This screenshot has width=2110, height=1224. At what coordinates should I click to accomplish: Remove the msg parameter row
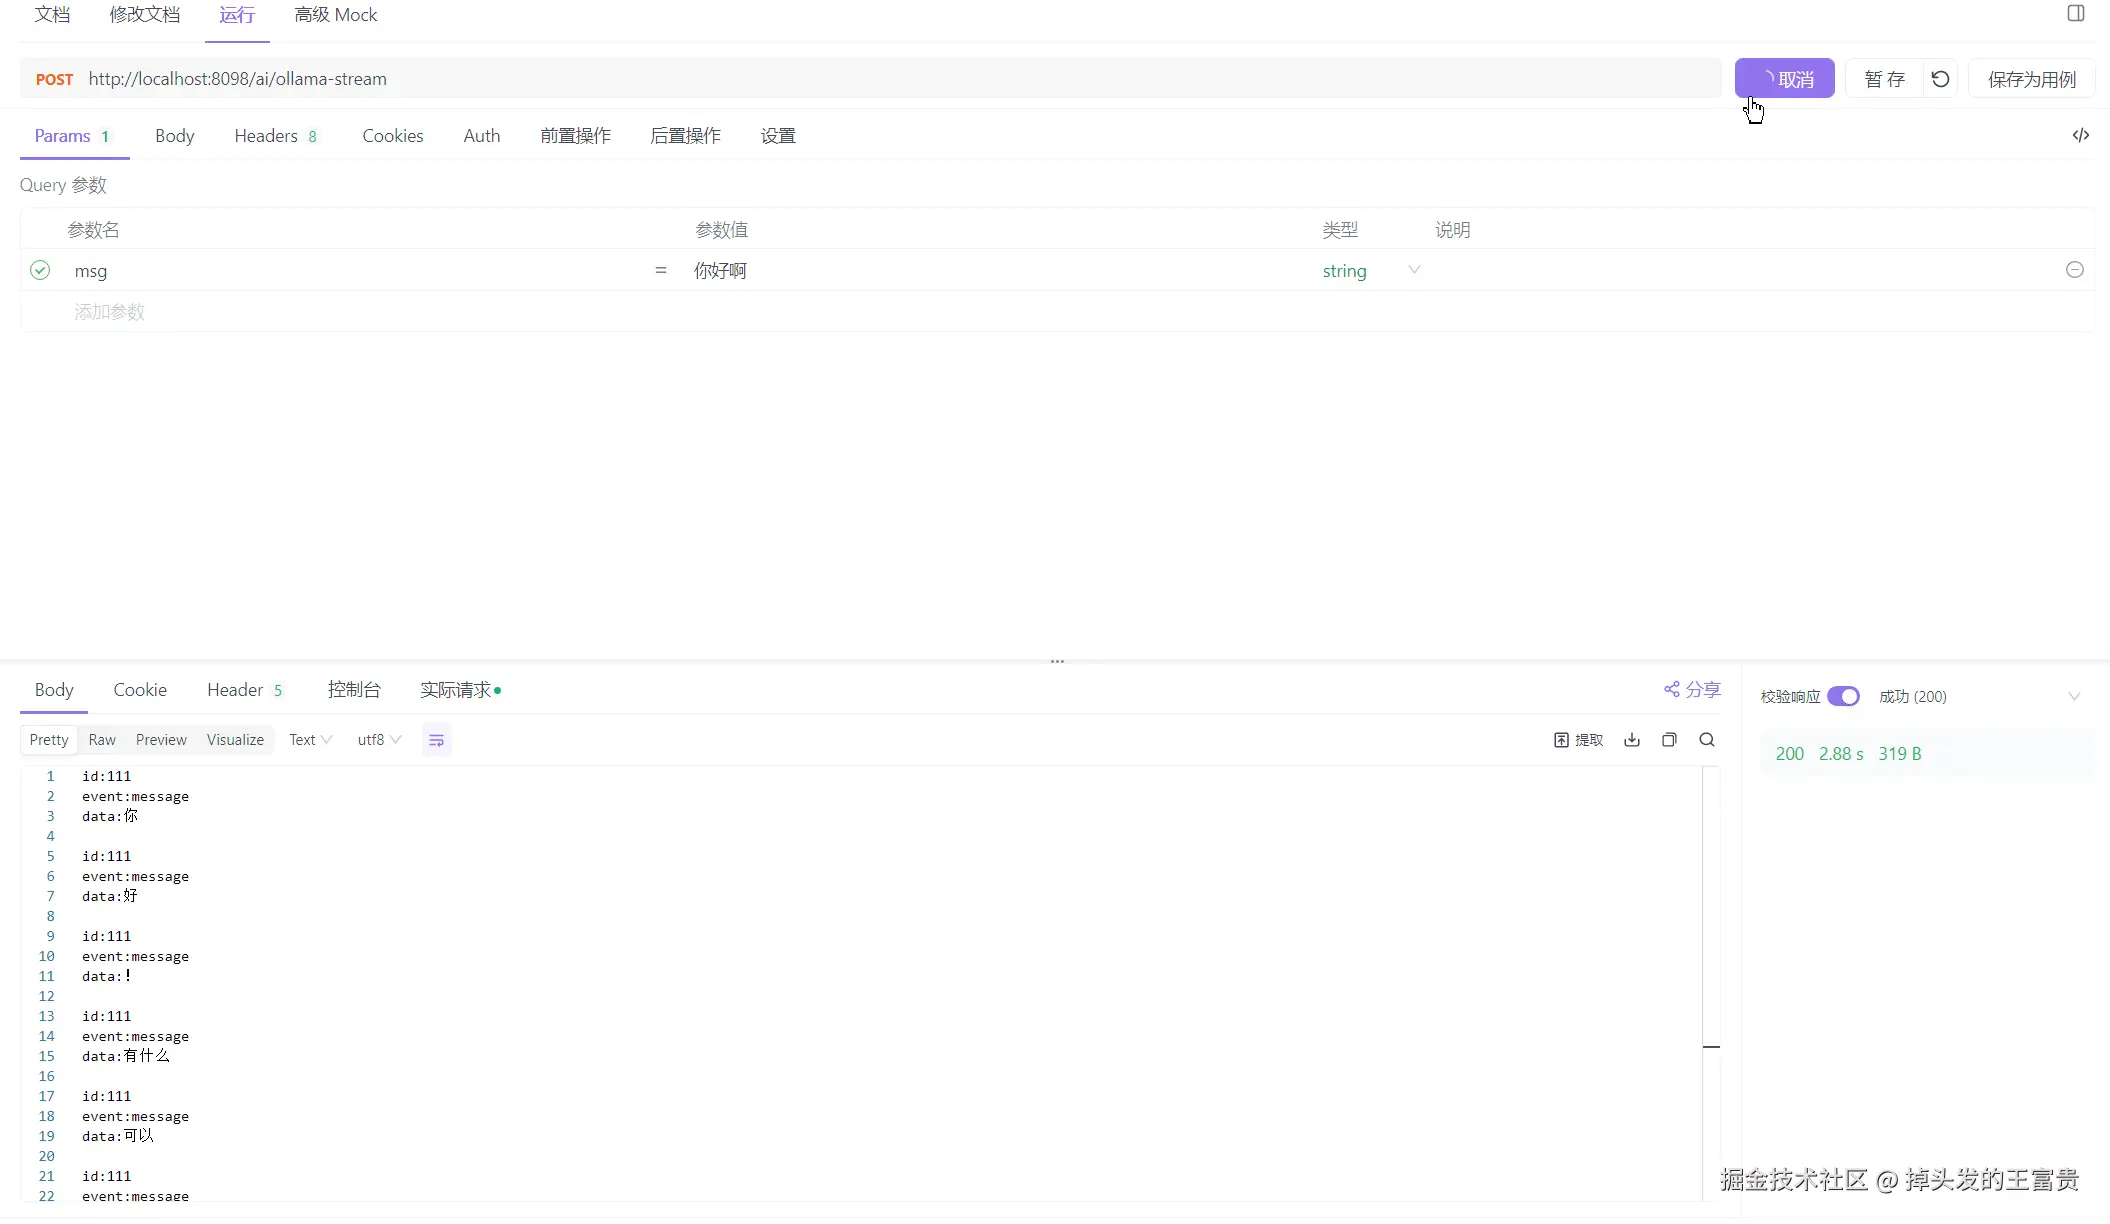[x=2075, y=270]
